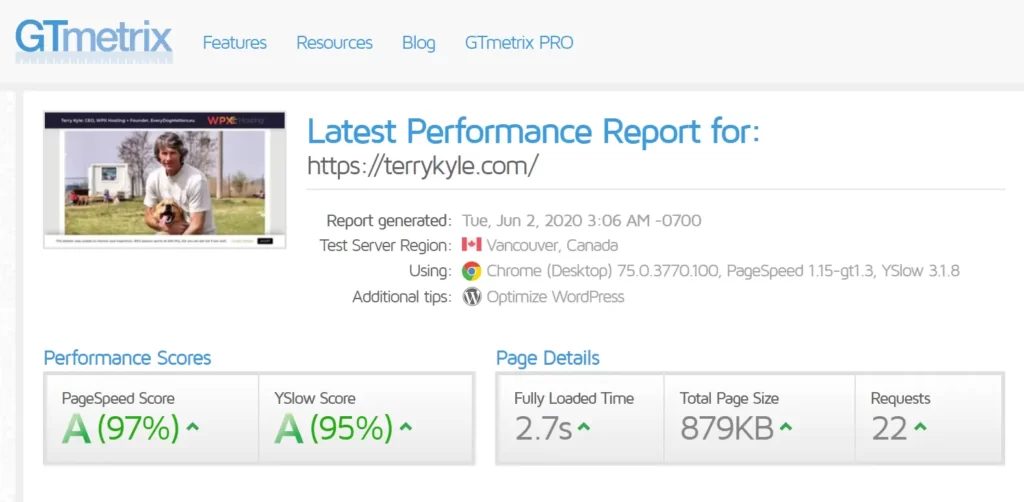Click the WordPress logo icon
1024x502 pixels.
(471, 297)
